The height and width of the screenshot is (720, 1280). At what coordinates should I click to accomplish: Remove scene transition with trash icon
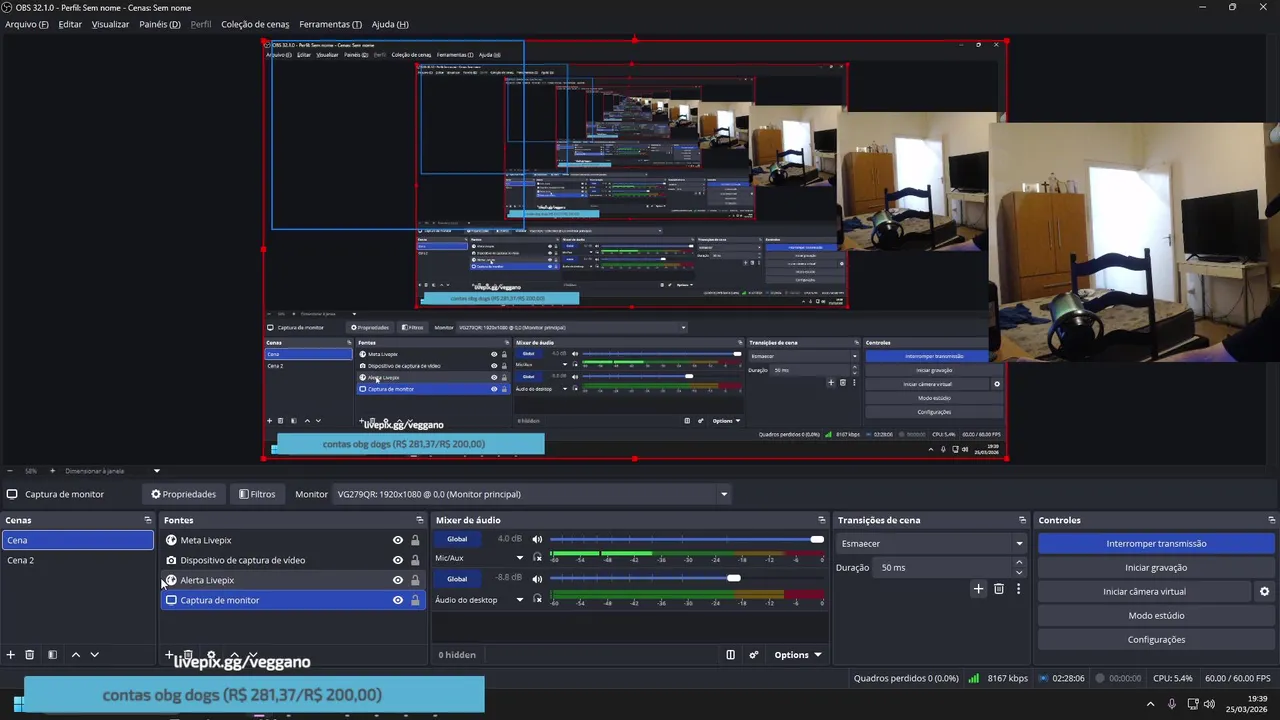tap(998, 589)
